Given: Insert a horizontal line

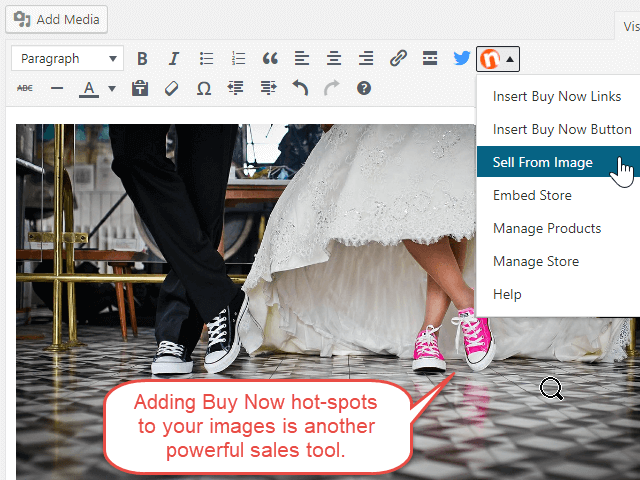Looking at the screenshot, I should pyautogui.click(x=57, y=88).
